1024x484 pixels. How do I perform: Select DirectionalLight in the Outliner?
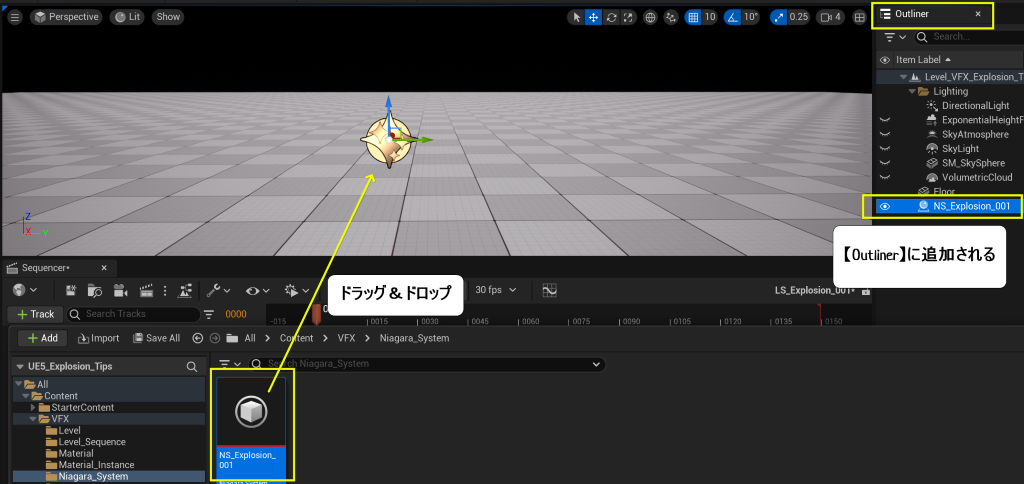(x=975, y=106)
